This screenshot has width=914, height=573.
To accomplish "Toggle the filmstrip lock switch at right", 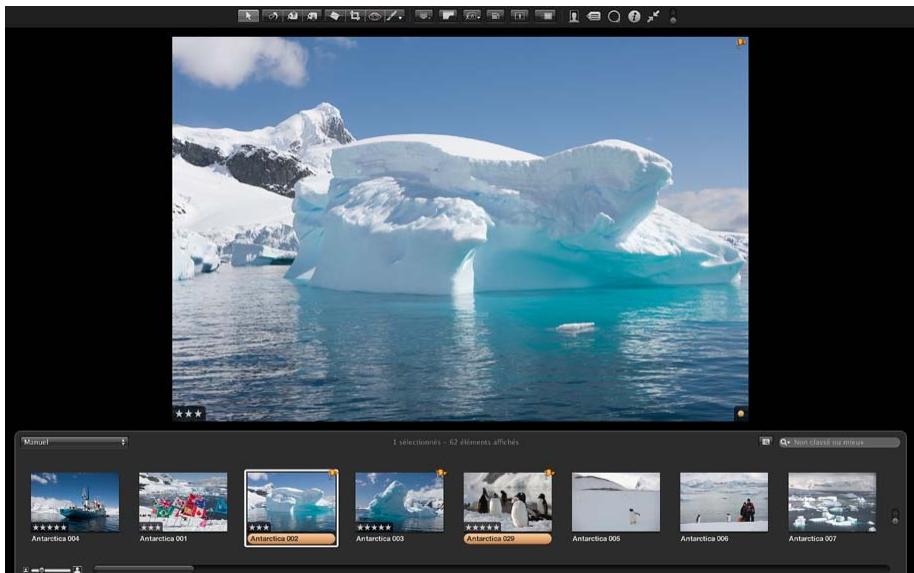I will pos(895,516).
